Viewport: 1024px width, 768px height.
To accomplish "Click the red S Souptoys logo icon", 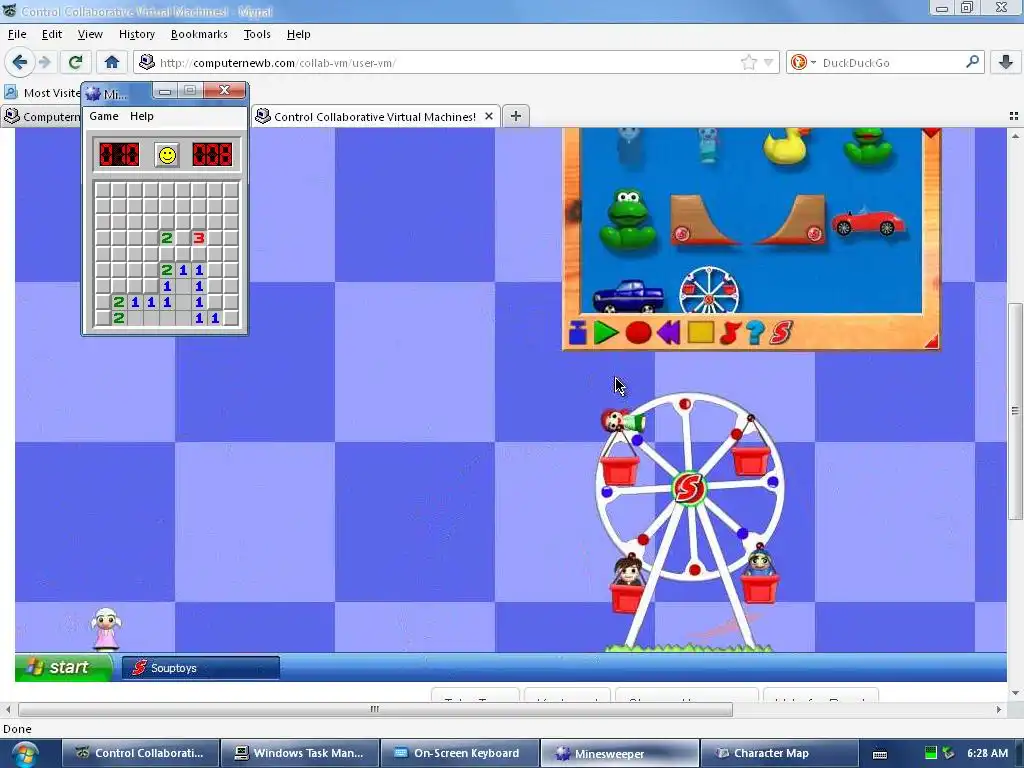I will coord(780,332).
